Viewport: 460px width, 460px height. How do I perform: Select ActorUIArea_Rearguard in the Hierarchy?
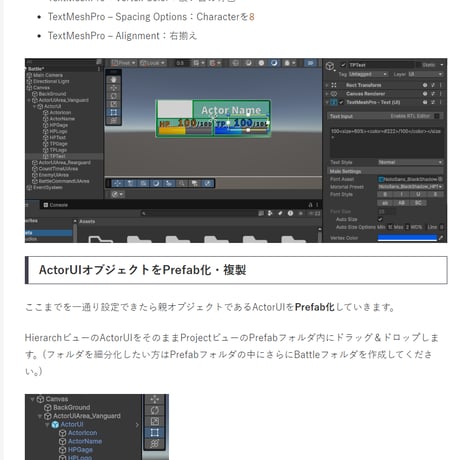tap(64, 162)
